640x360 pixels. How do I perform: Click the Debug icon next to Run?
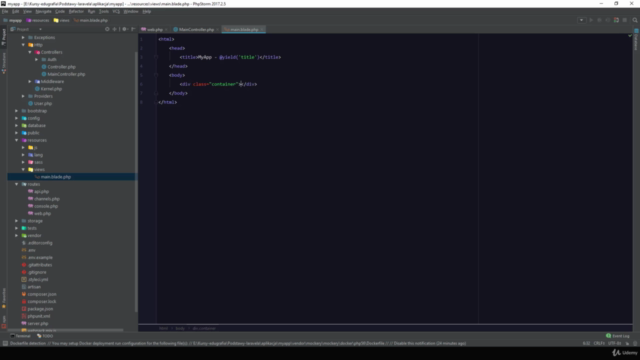point(599,20)
